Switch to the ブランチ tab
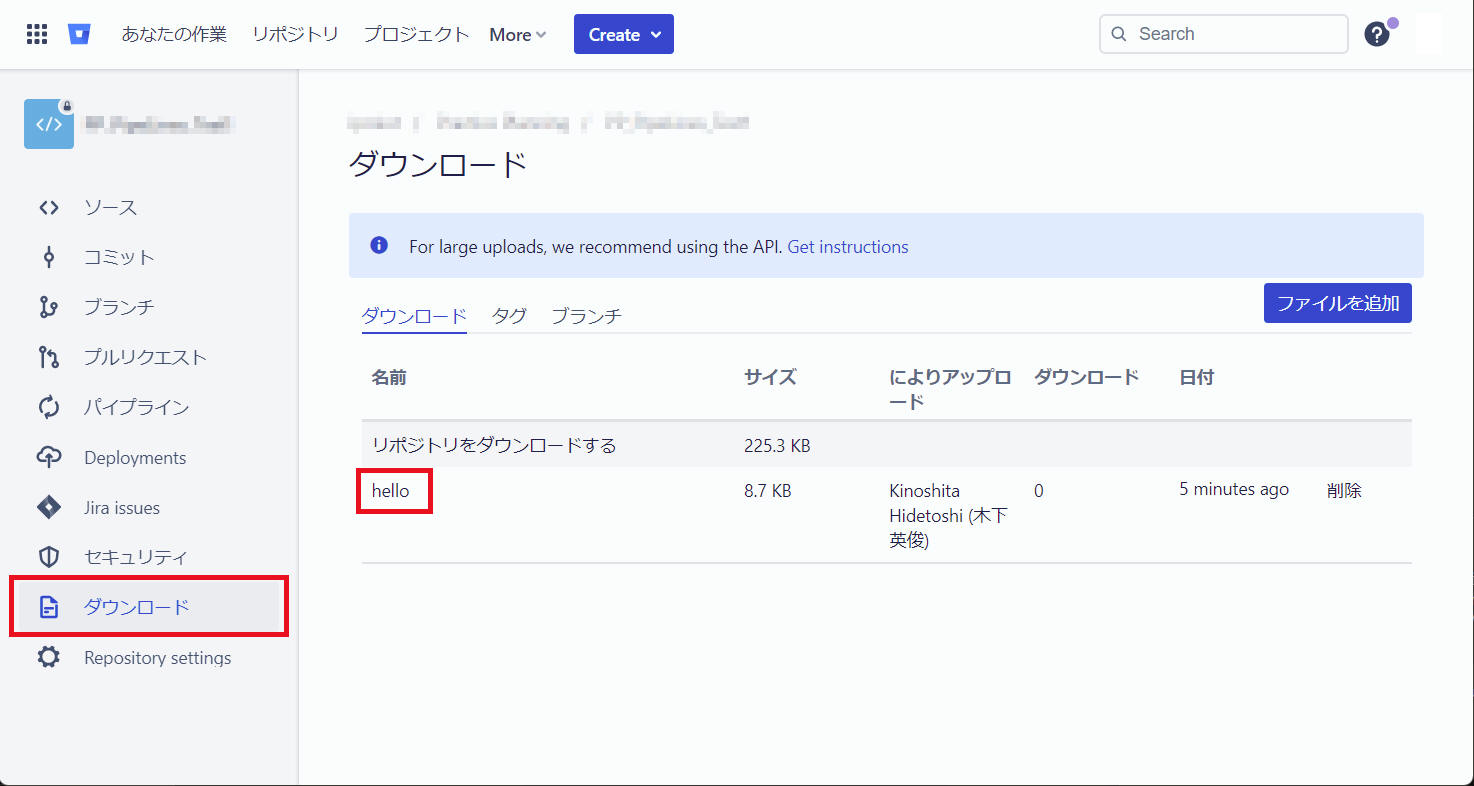 [x=584, y=314]
